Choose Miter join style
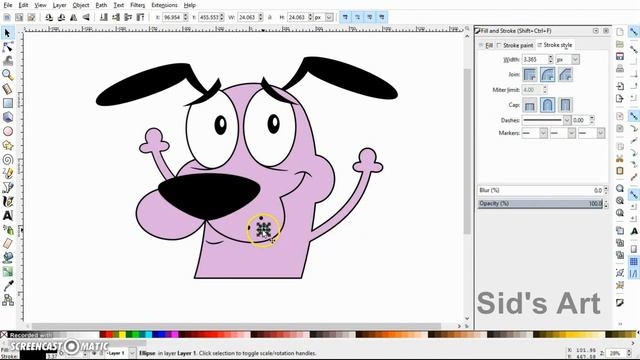The image size is (640, 360). 530,75
